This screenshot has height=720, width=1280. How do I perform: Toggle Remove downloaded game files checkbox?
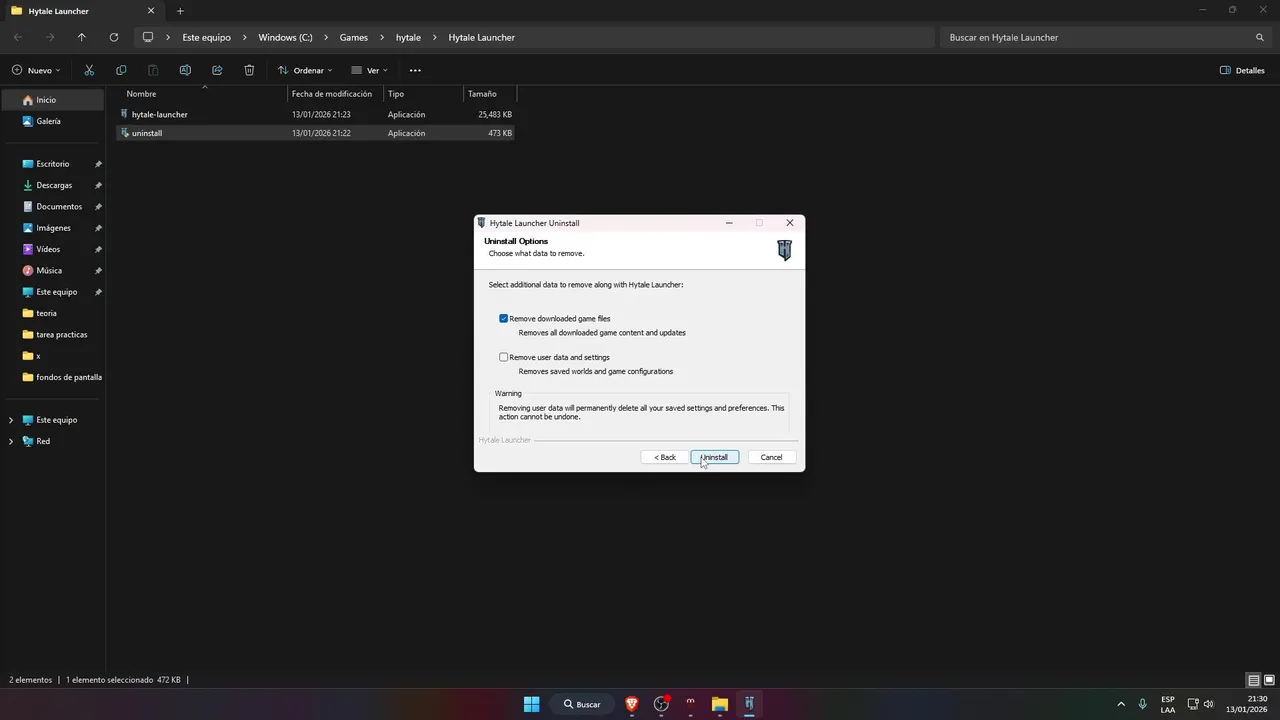click(x=504, y=318)
